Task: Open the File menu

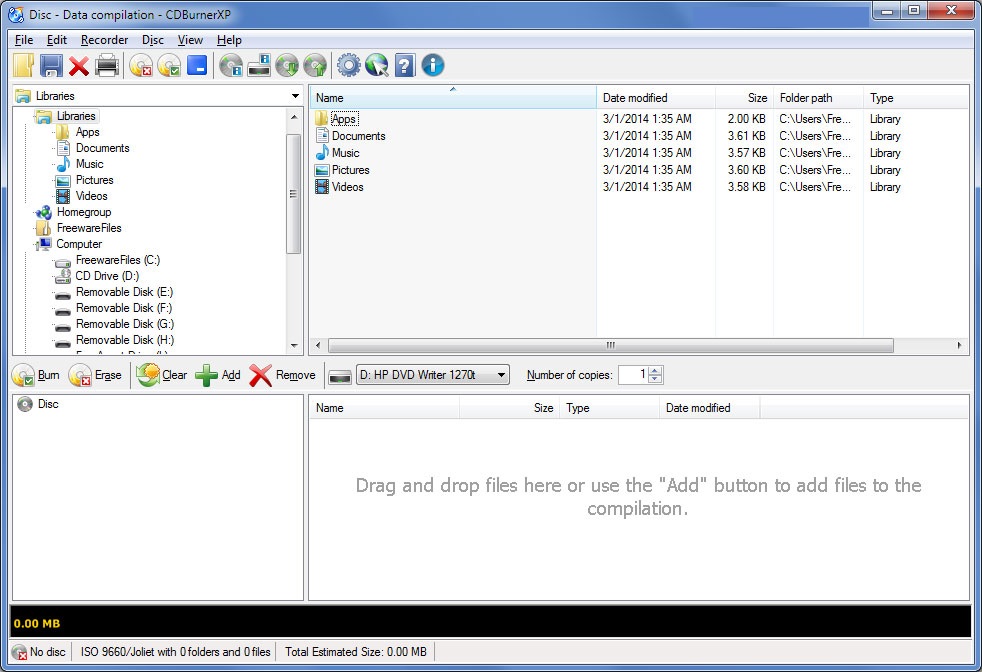Action: pos(24,40)
